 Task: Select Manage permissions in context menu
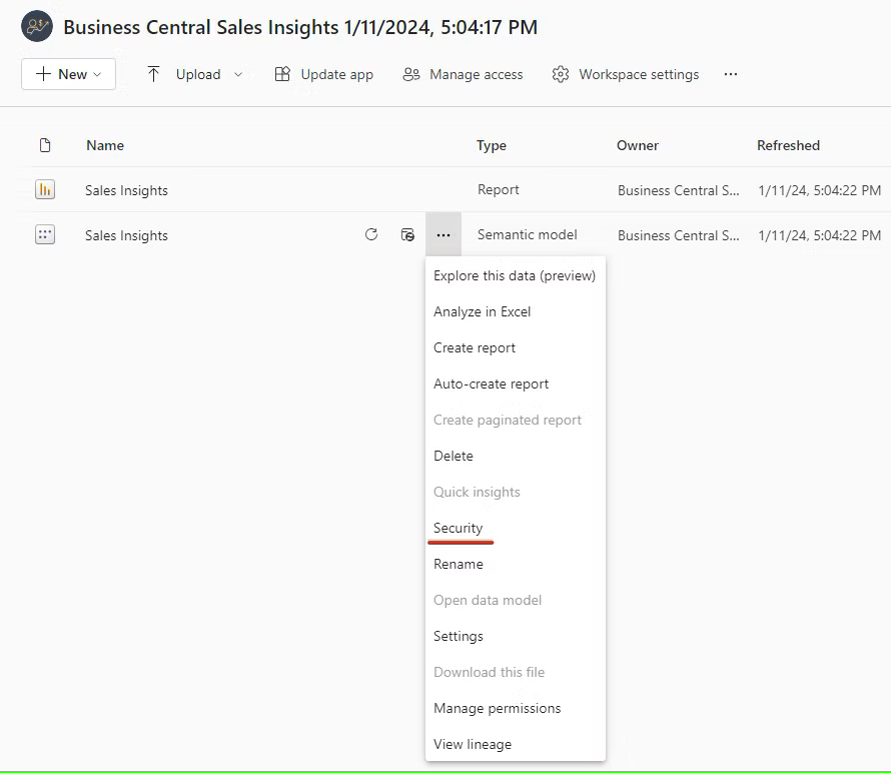tap(497, 708)
